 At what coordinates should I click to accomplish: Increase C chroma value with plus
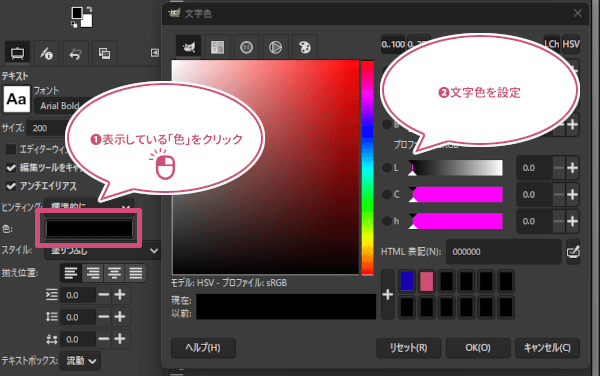click(x=572, y=195)
